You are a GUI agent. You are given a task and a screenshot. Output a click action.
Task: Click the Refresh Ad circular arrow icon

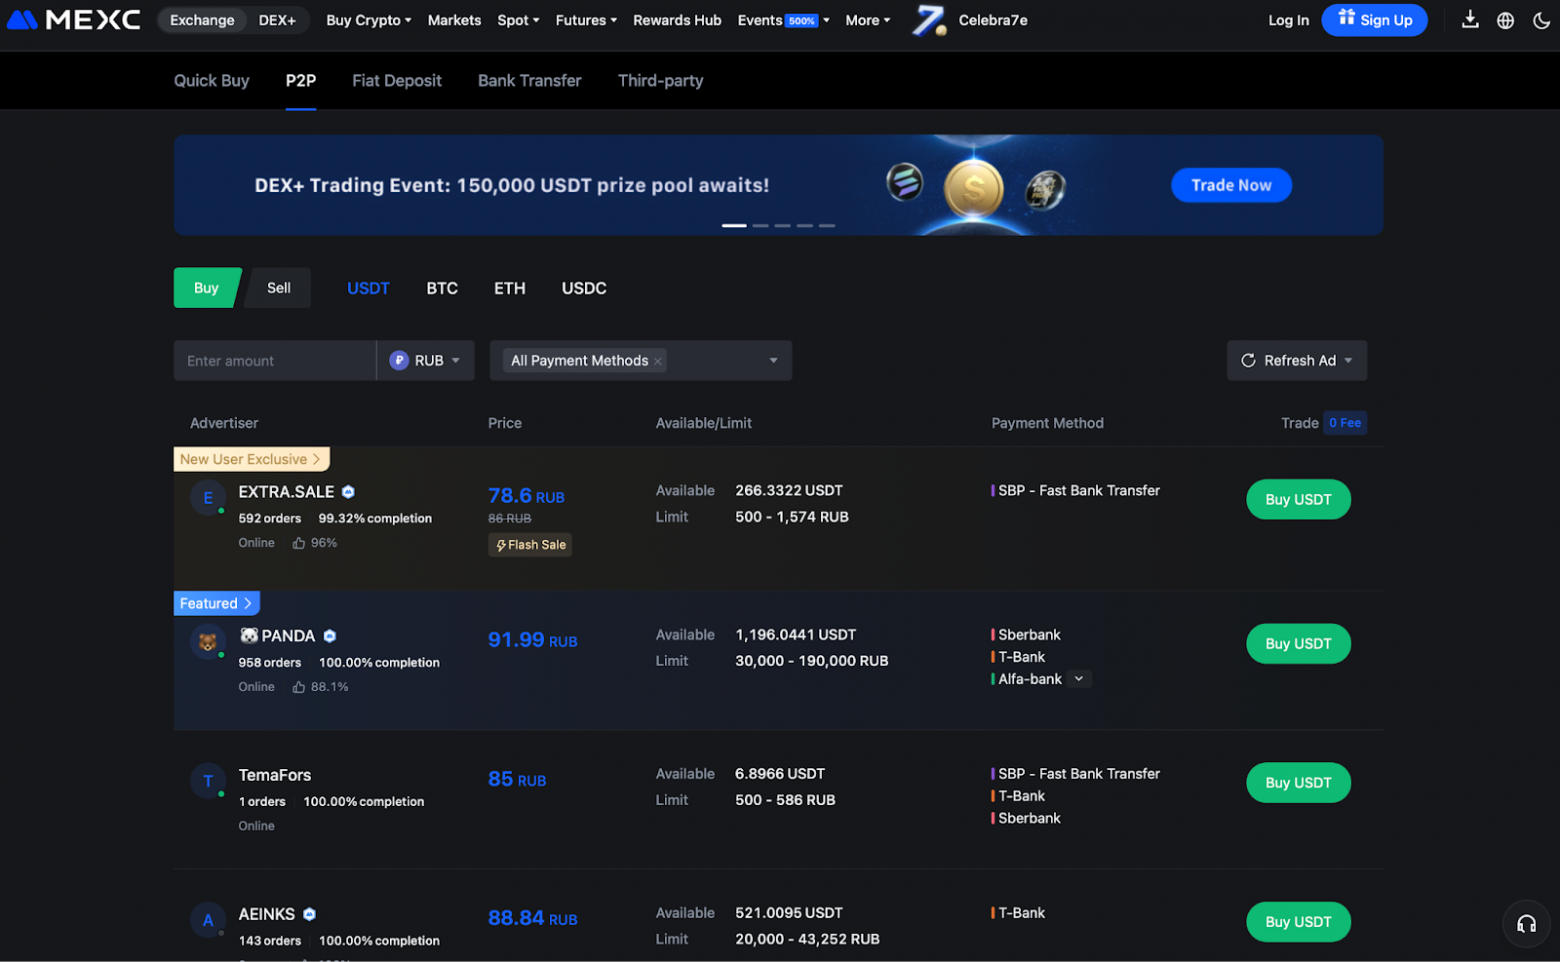click(1248, 361)
